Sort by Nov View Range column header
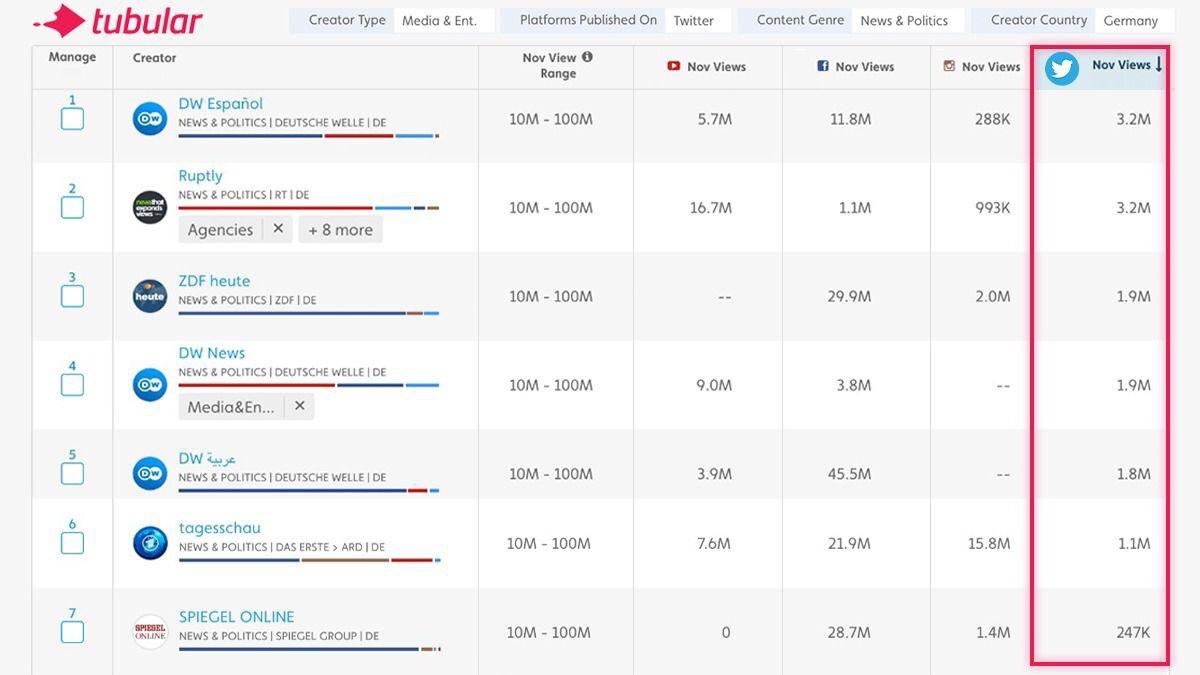Screen dimensions: 1200x675 [557, 65]
